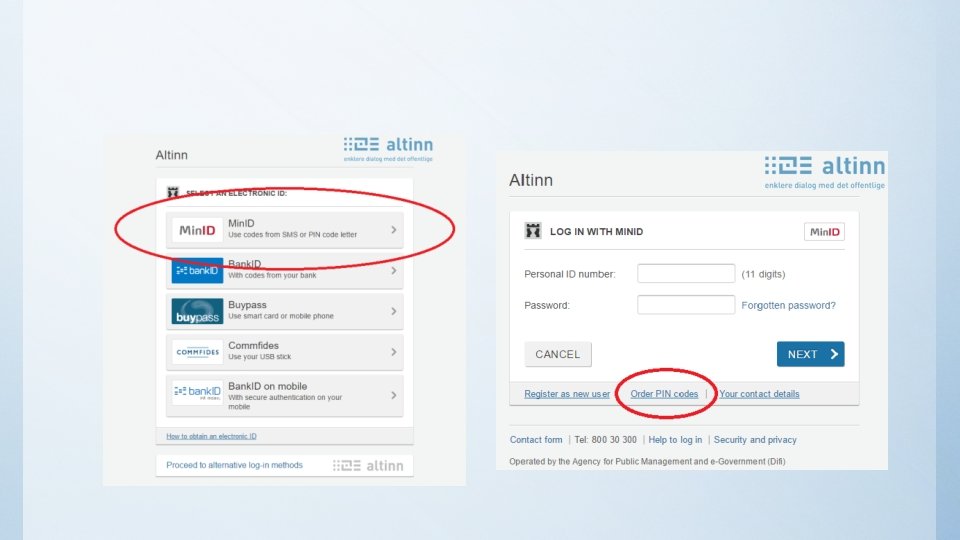This screenshot has height=540, width=960.
Task: Open the Commfides row chevron arrow
Action: 394,352
